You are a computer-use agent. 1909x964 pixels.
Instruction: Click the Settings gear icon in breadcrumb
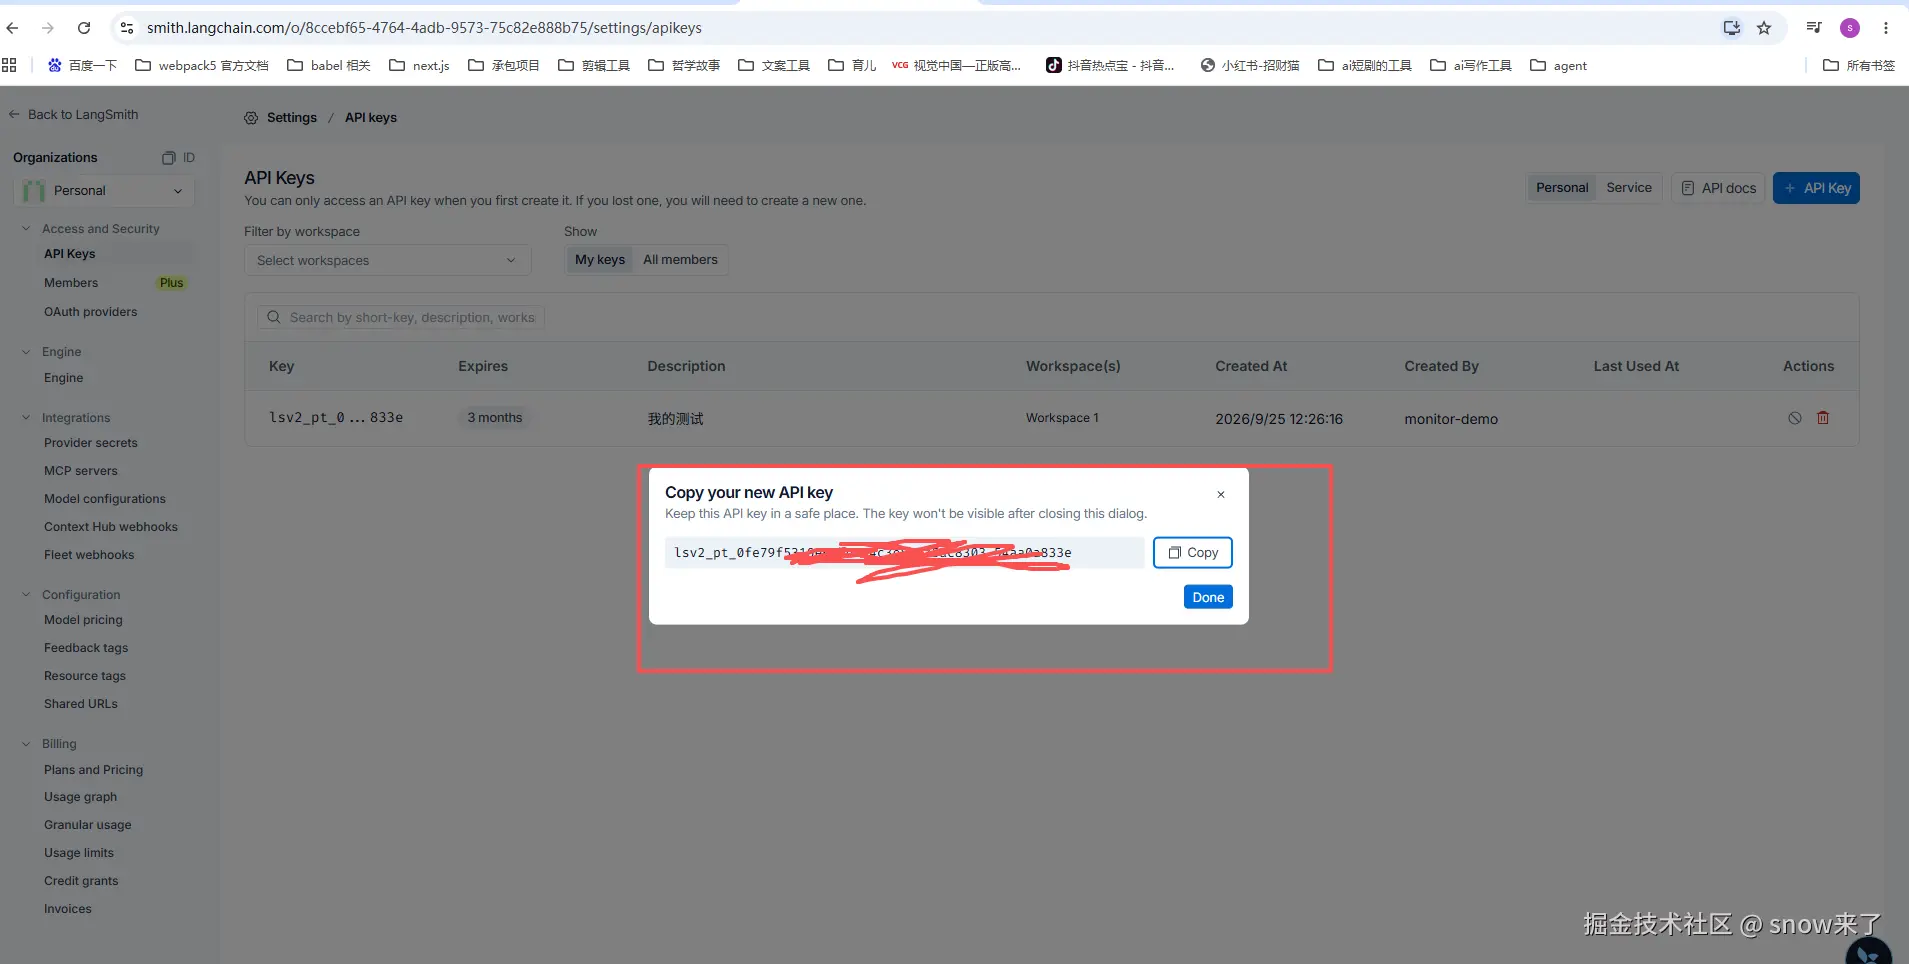251,118
